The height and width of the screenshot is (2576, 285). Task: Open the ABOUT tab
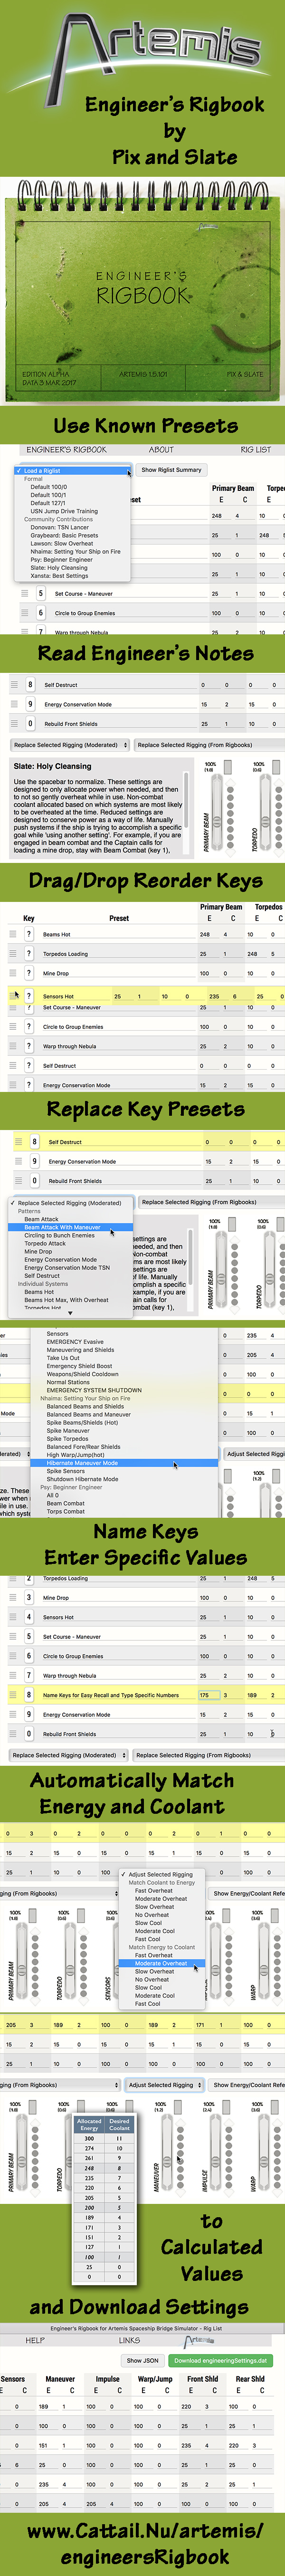(x=161, y=450)
